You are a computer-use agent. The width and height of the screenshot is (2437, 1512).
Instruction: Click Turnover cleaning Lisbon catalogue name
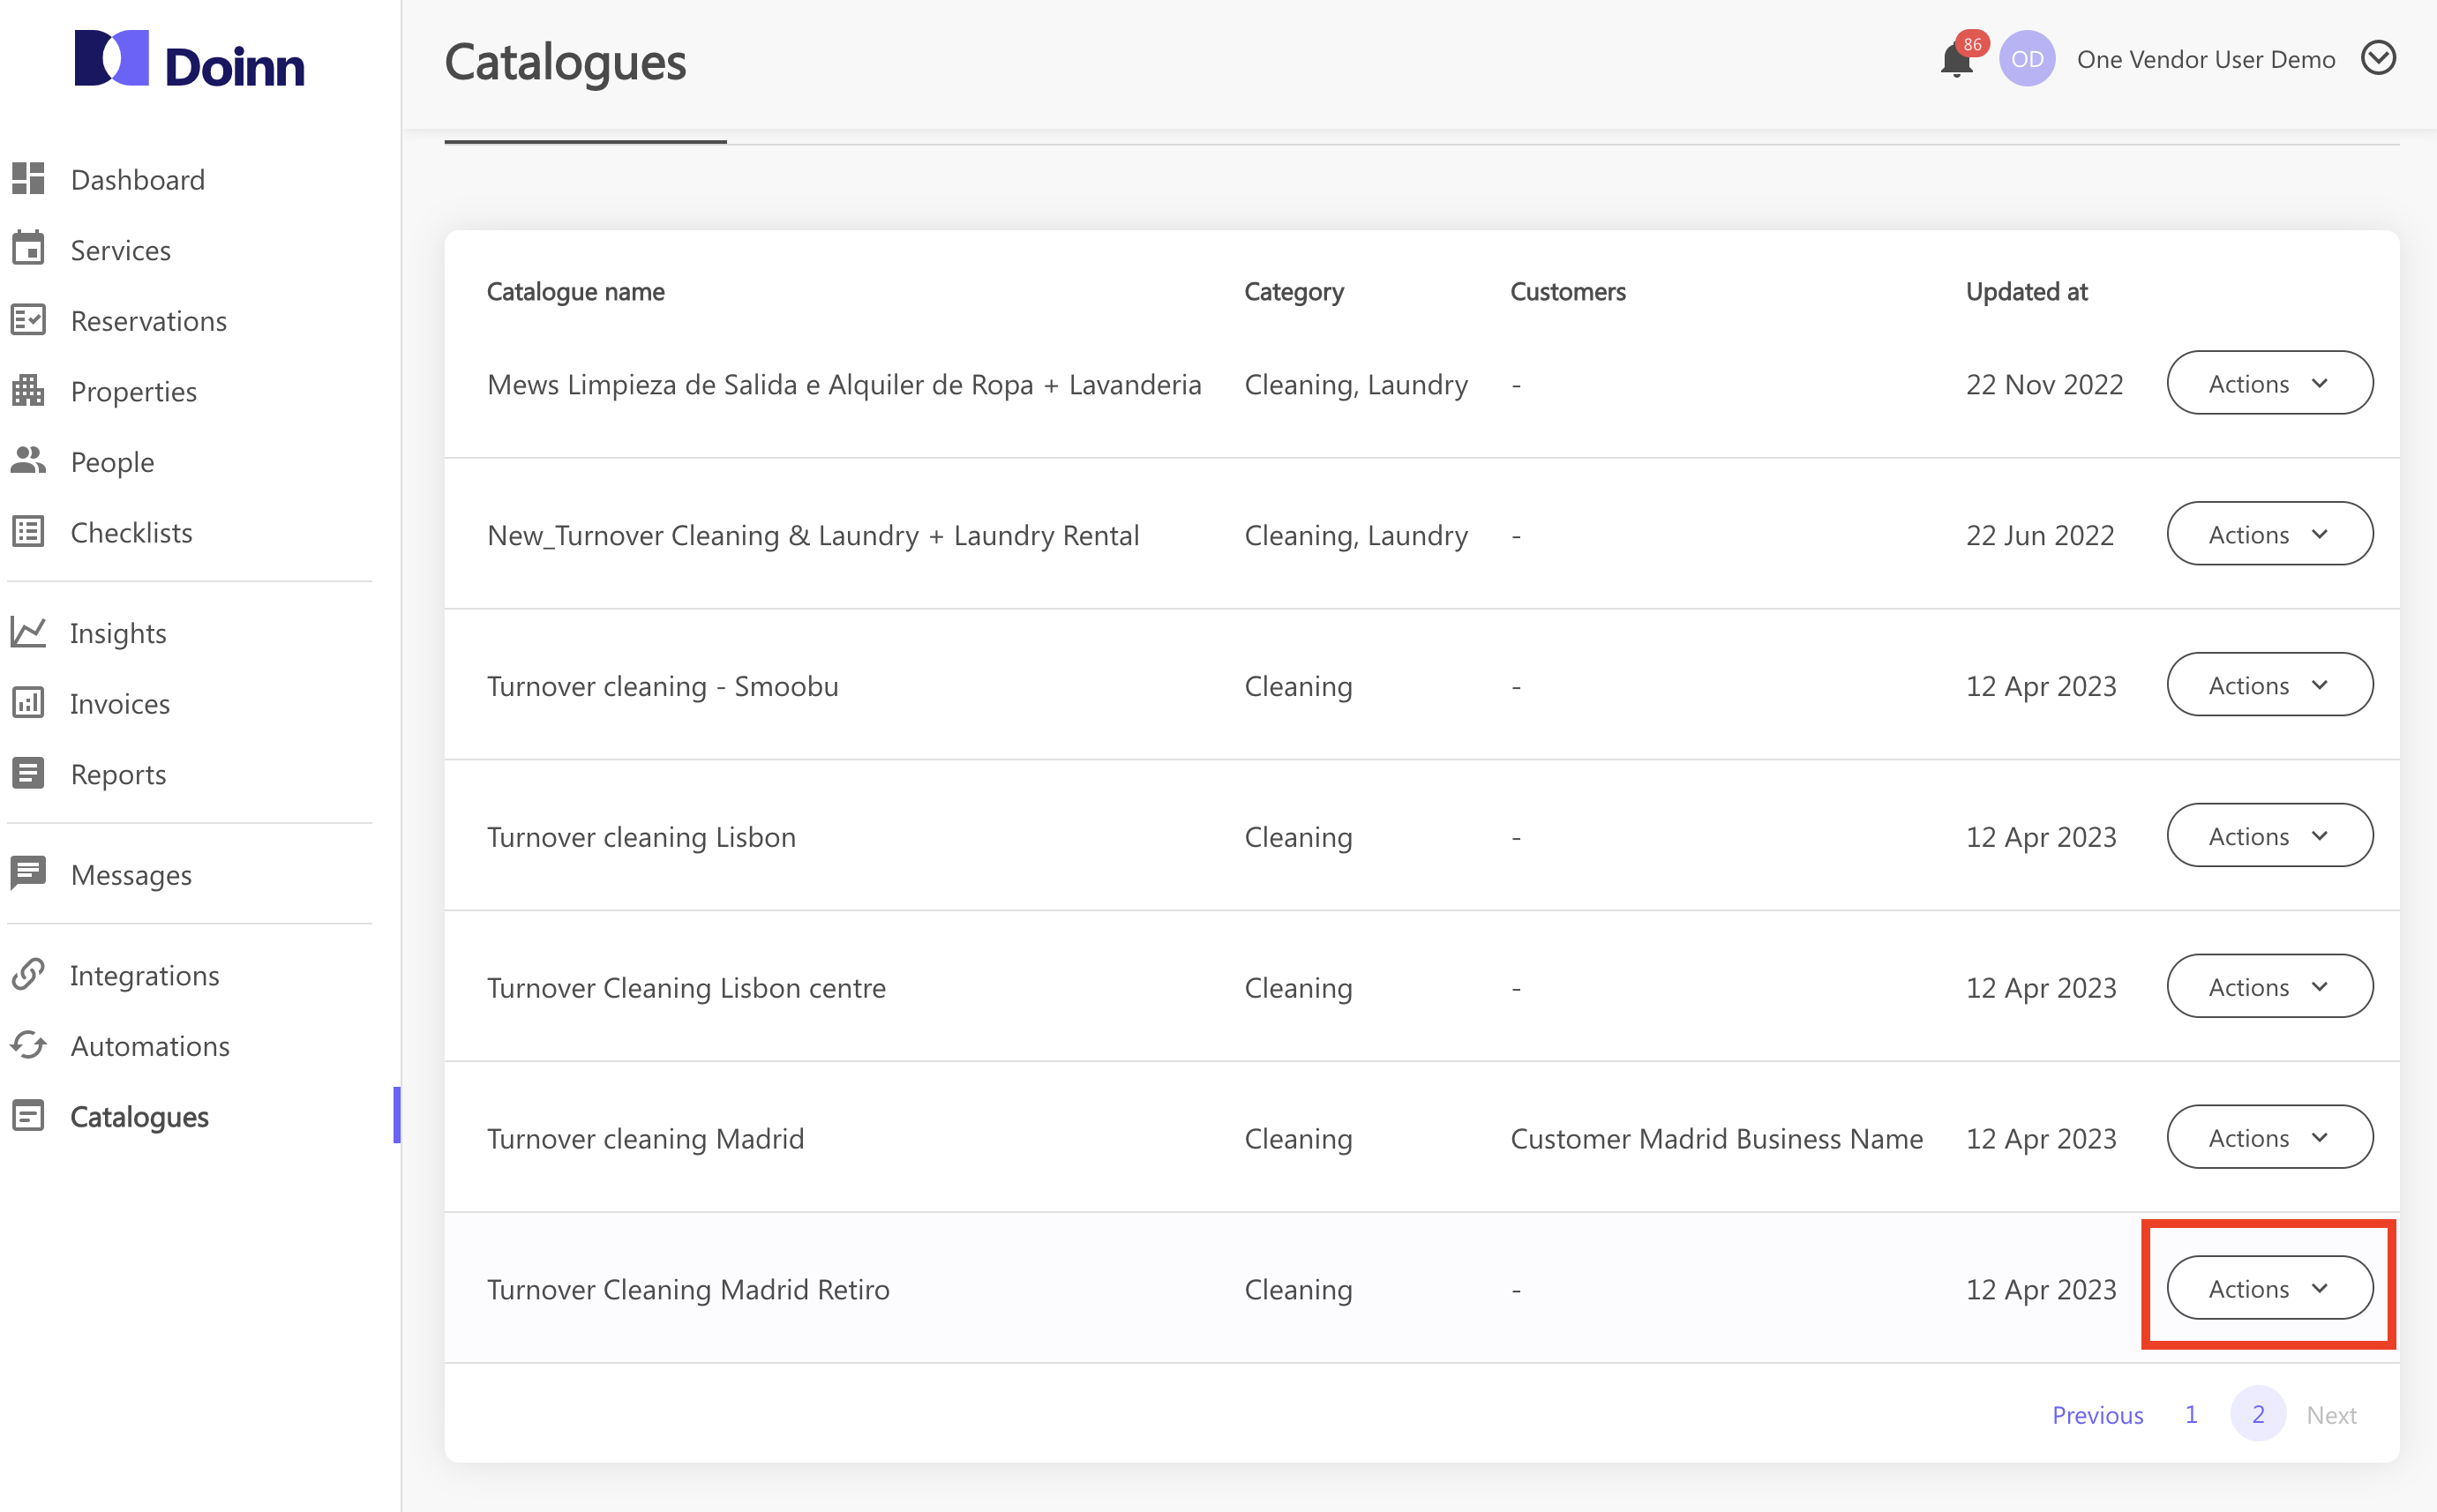pyautogui.click(x=641, y=838)
